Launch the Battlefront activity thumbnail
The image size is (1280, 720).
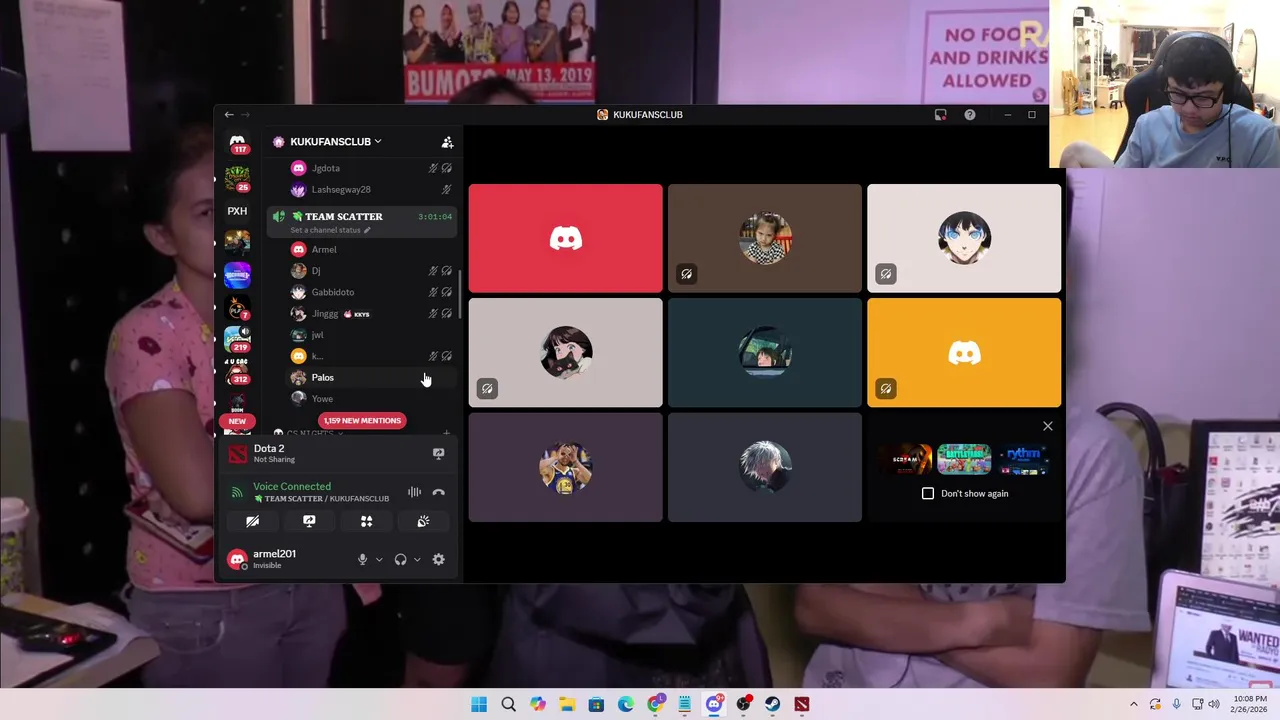pos(964,459)
